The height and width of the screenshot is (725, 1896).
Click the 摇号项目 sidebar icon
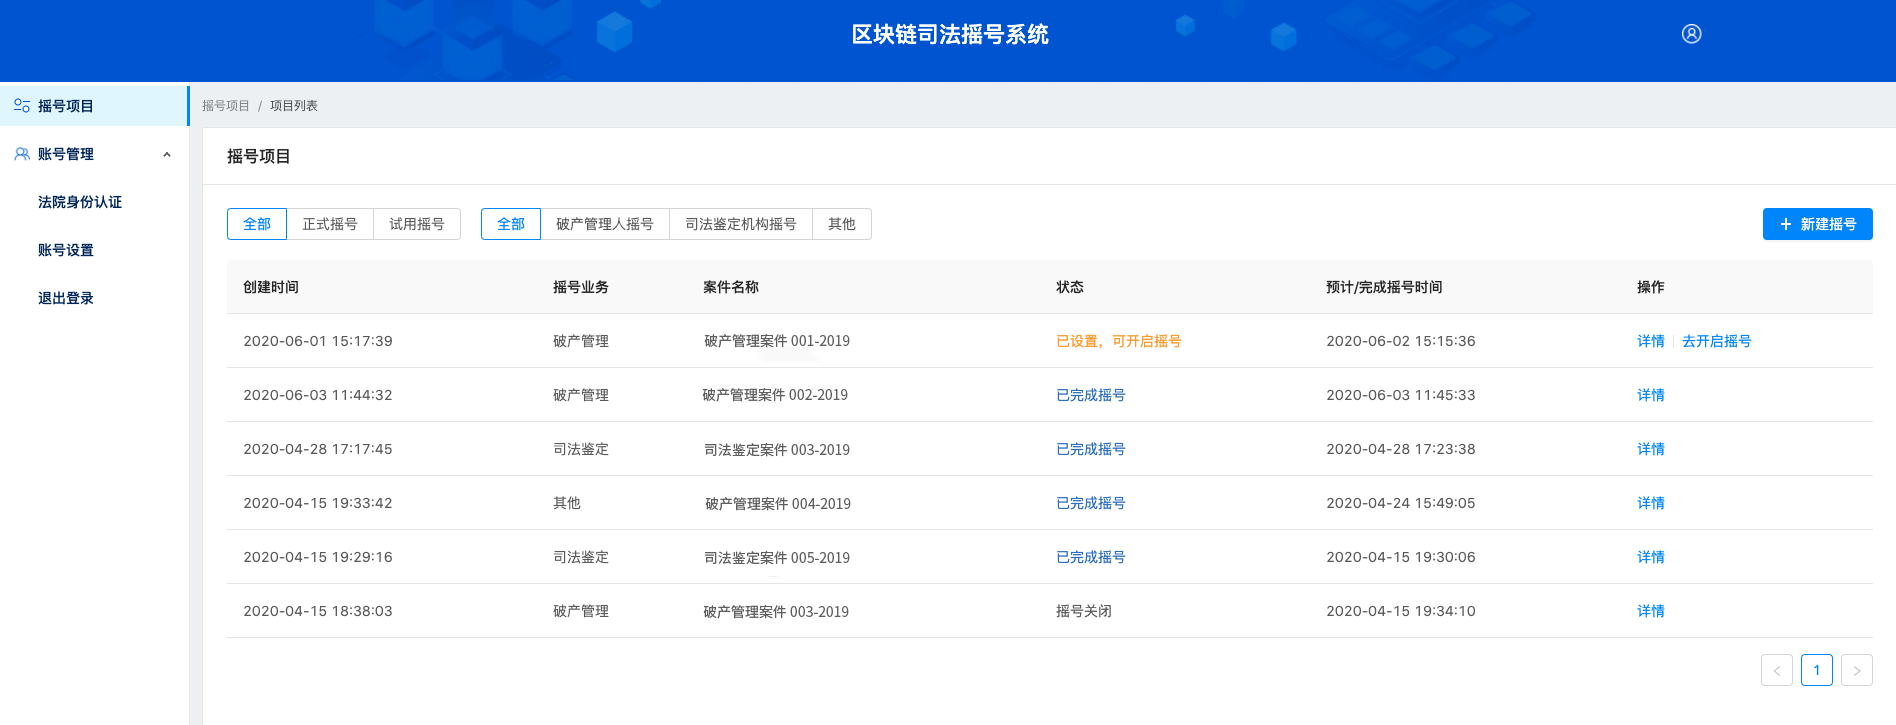(x=21, y=106)
